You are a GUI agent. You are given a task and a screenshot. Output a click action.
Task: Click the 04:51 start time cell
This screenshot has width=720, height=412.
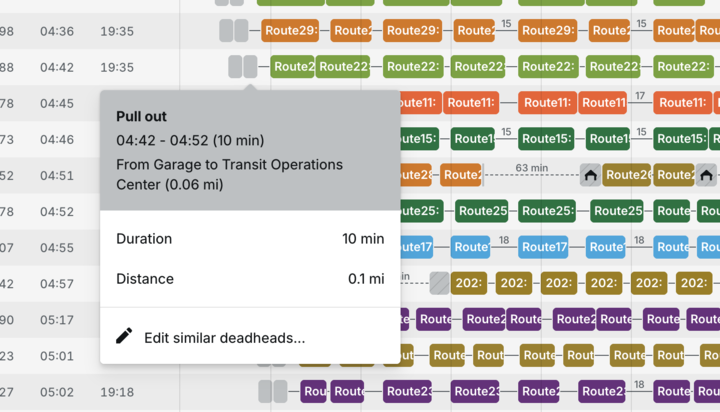(57, 175)
